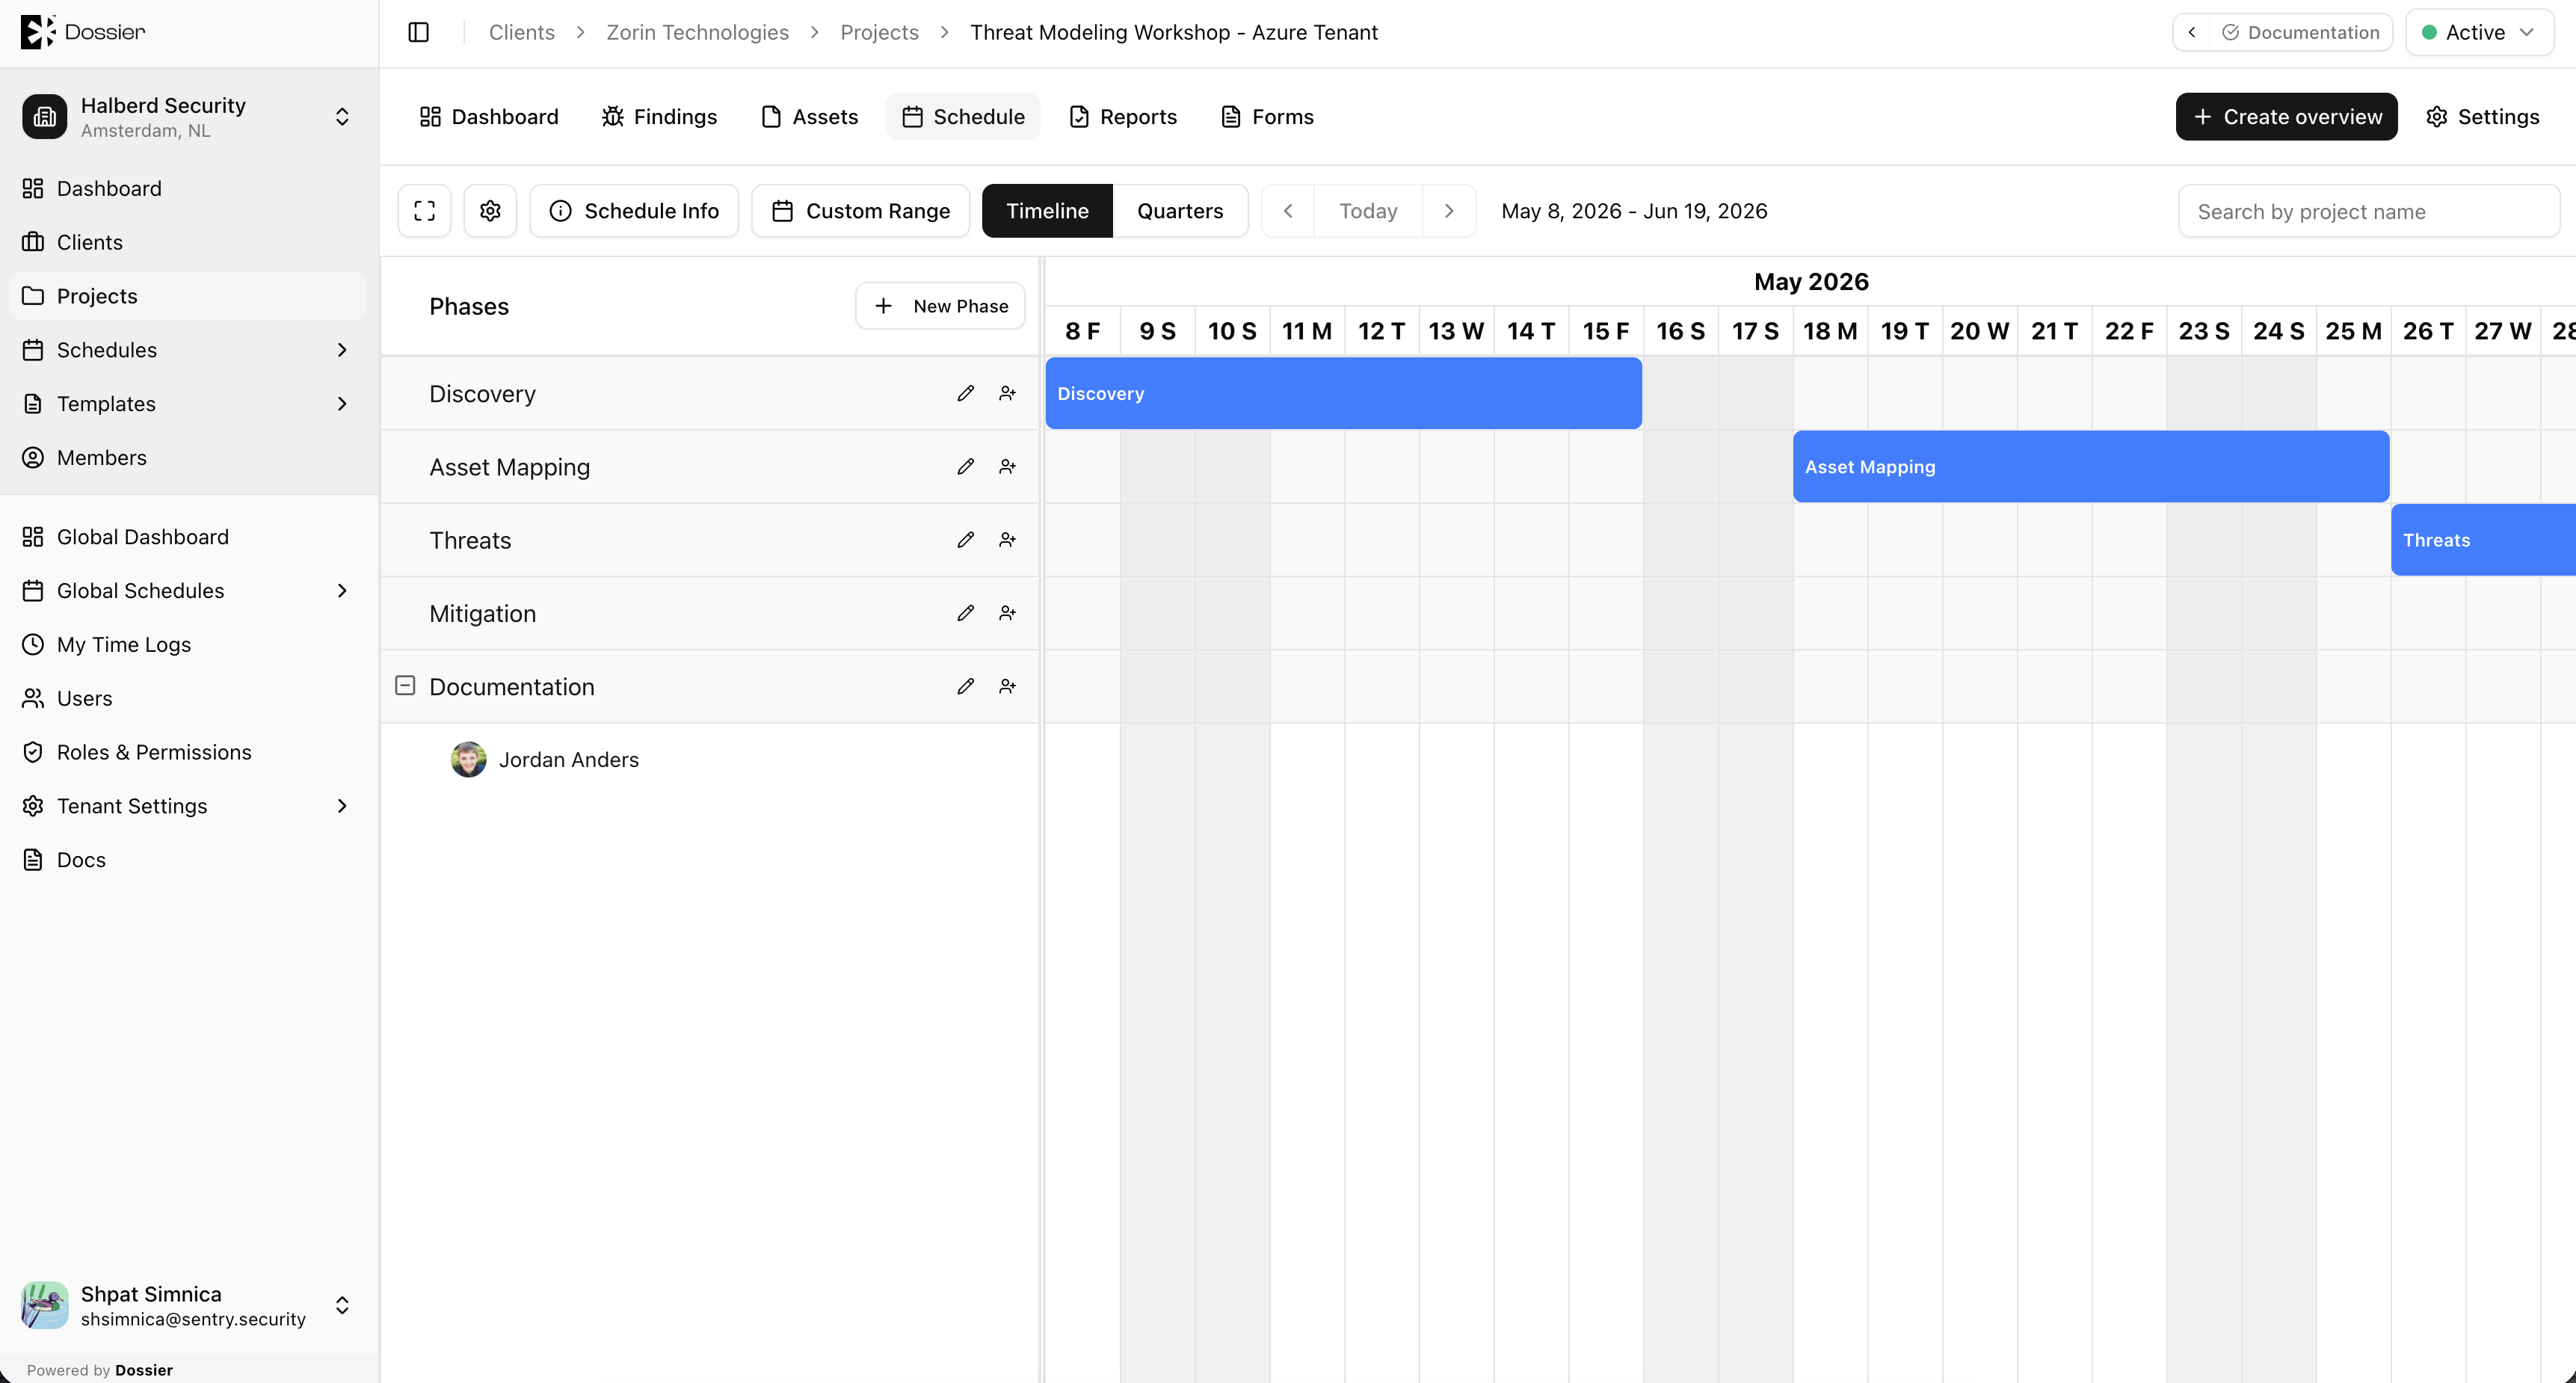Assign member to Mitigation phase
This screenshot has width=2576, height=1383.
coord(1007,613)
